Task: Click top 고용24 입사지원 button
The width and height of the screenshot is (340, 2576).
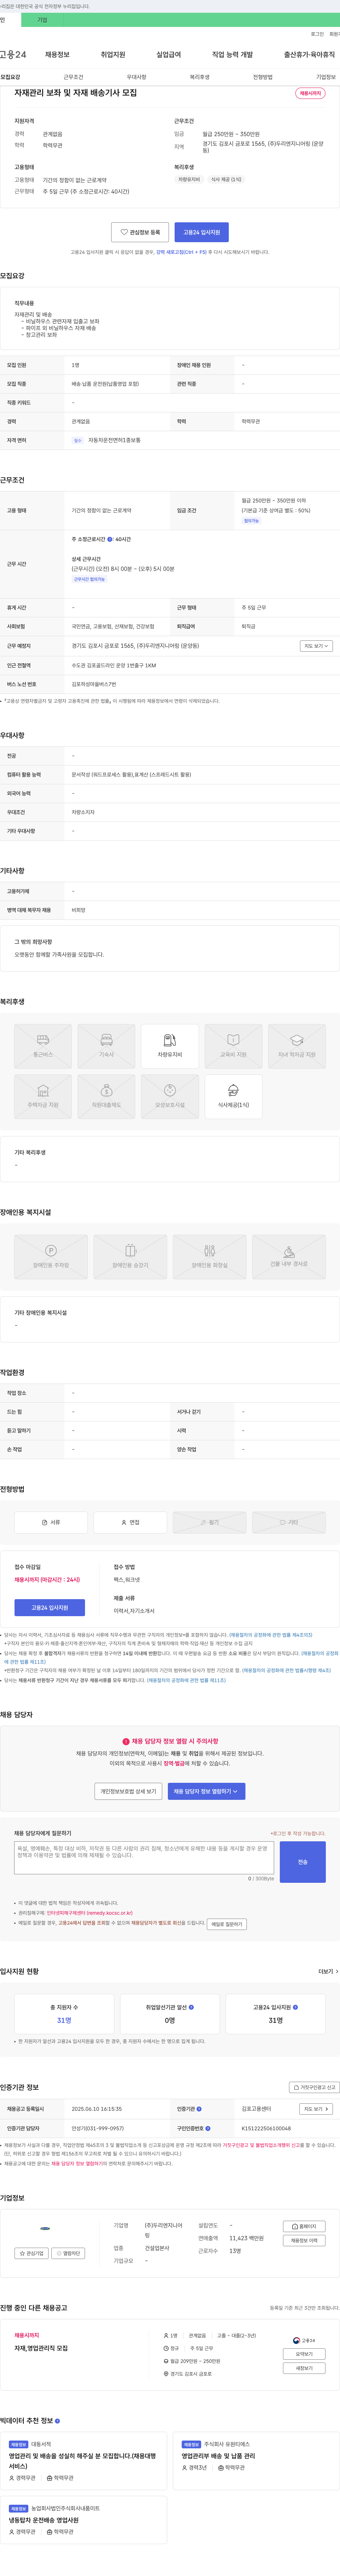Action: point(201,232)
